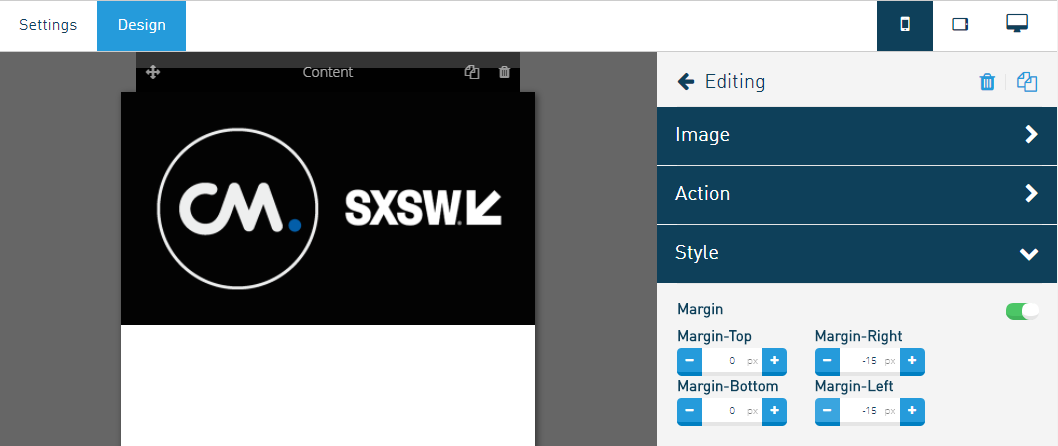Click the Margin-Left input field
1058x446 pixels.
(870, 411)
